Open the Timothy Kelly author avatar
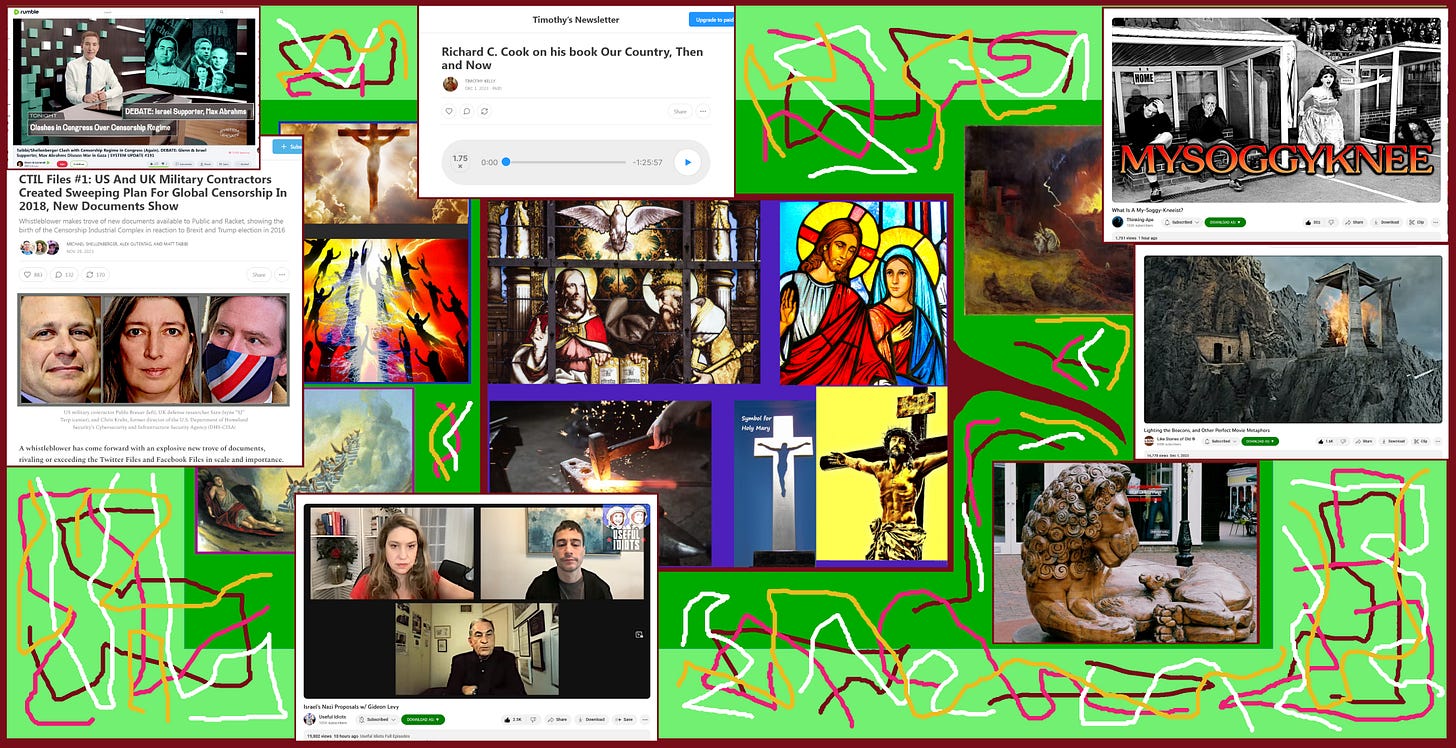The image size is (1456, 748). 450,83
